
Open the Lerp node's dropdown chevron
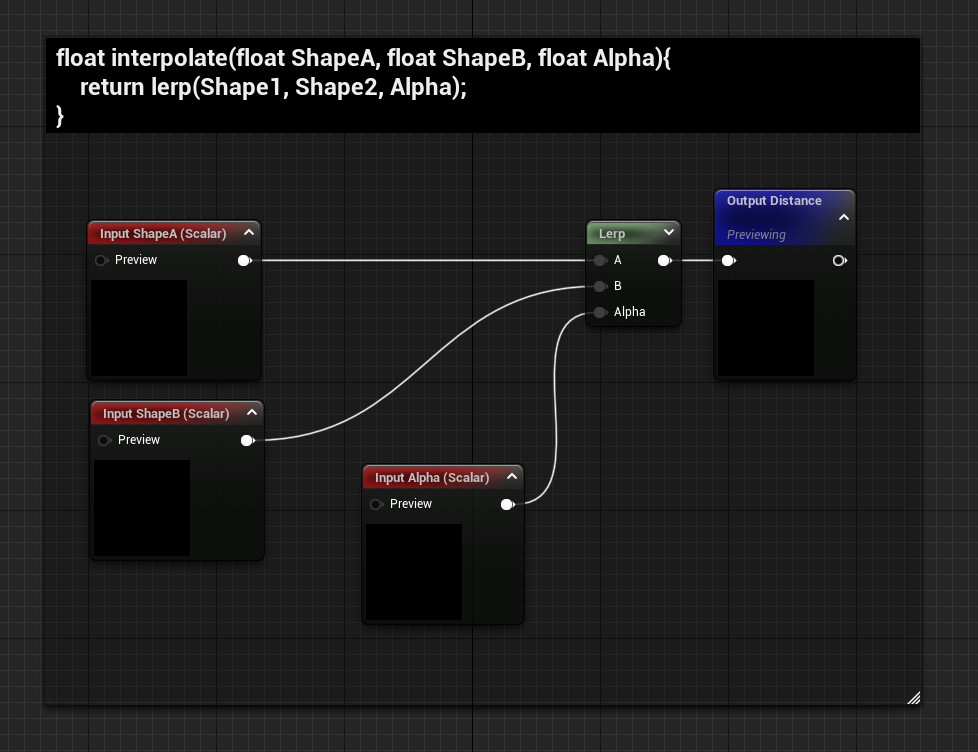[669, 232]
